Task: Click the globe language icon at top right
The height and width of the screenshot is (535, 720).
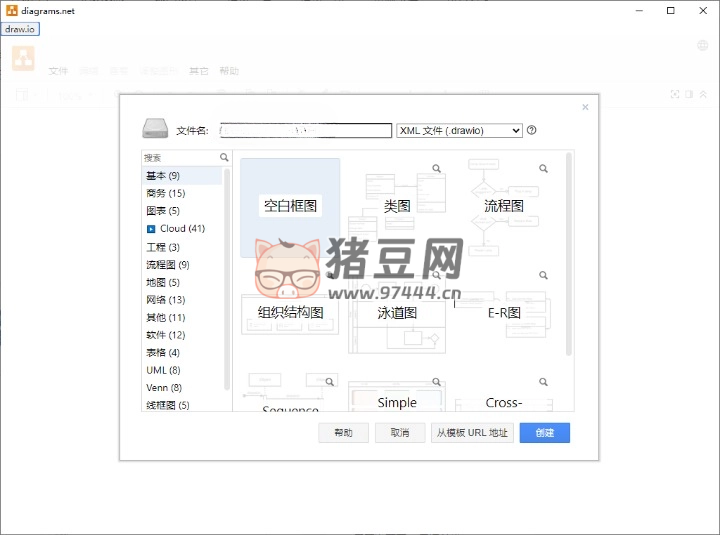Action: click(702, 46)
